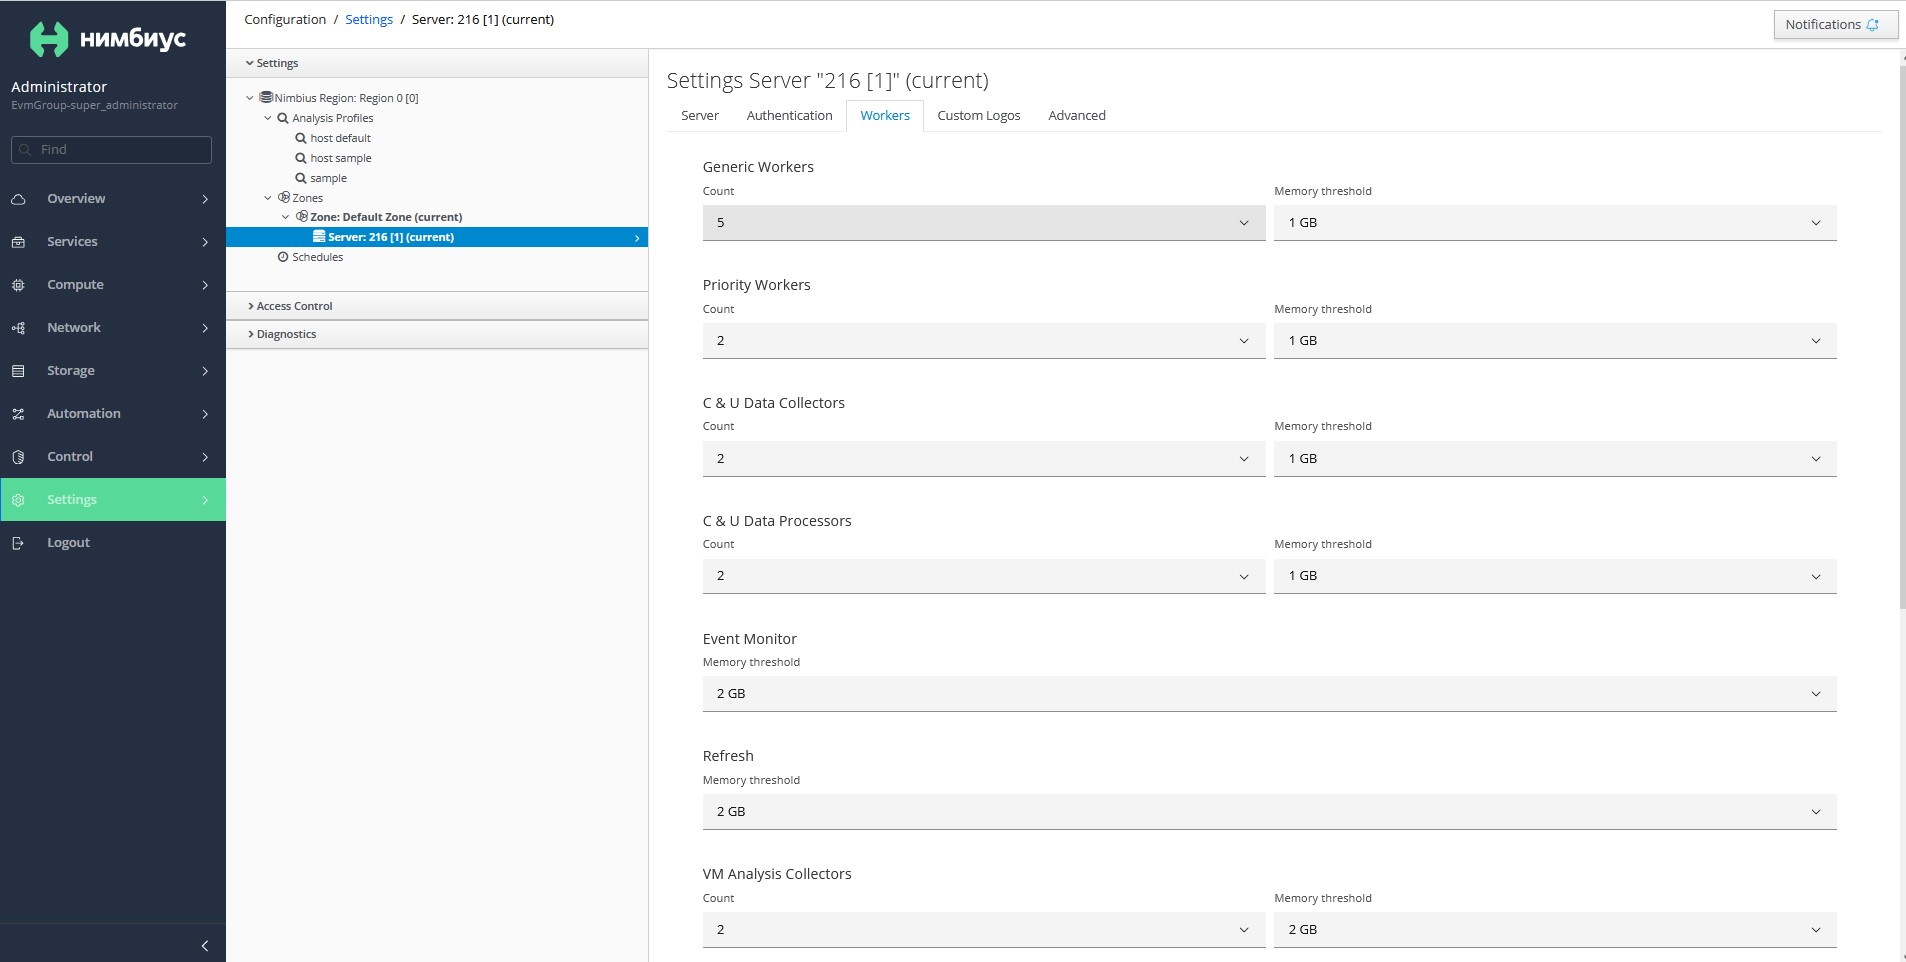
Task: Open the Services menu
Action: tap(113, 242)
